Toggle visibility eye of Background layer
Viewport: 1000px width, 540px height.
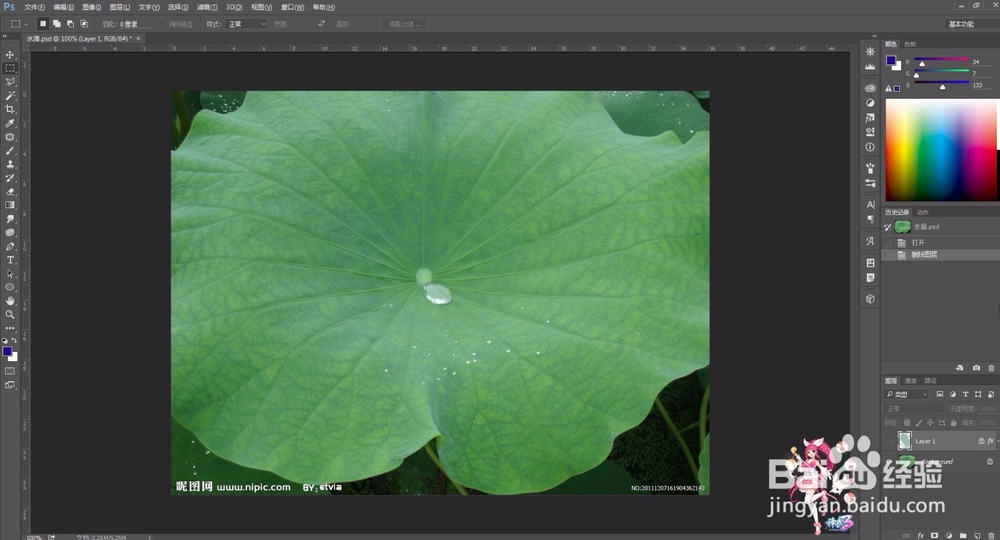[889, 461]
